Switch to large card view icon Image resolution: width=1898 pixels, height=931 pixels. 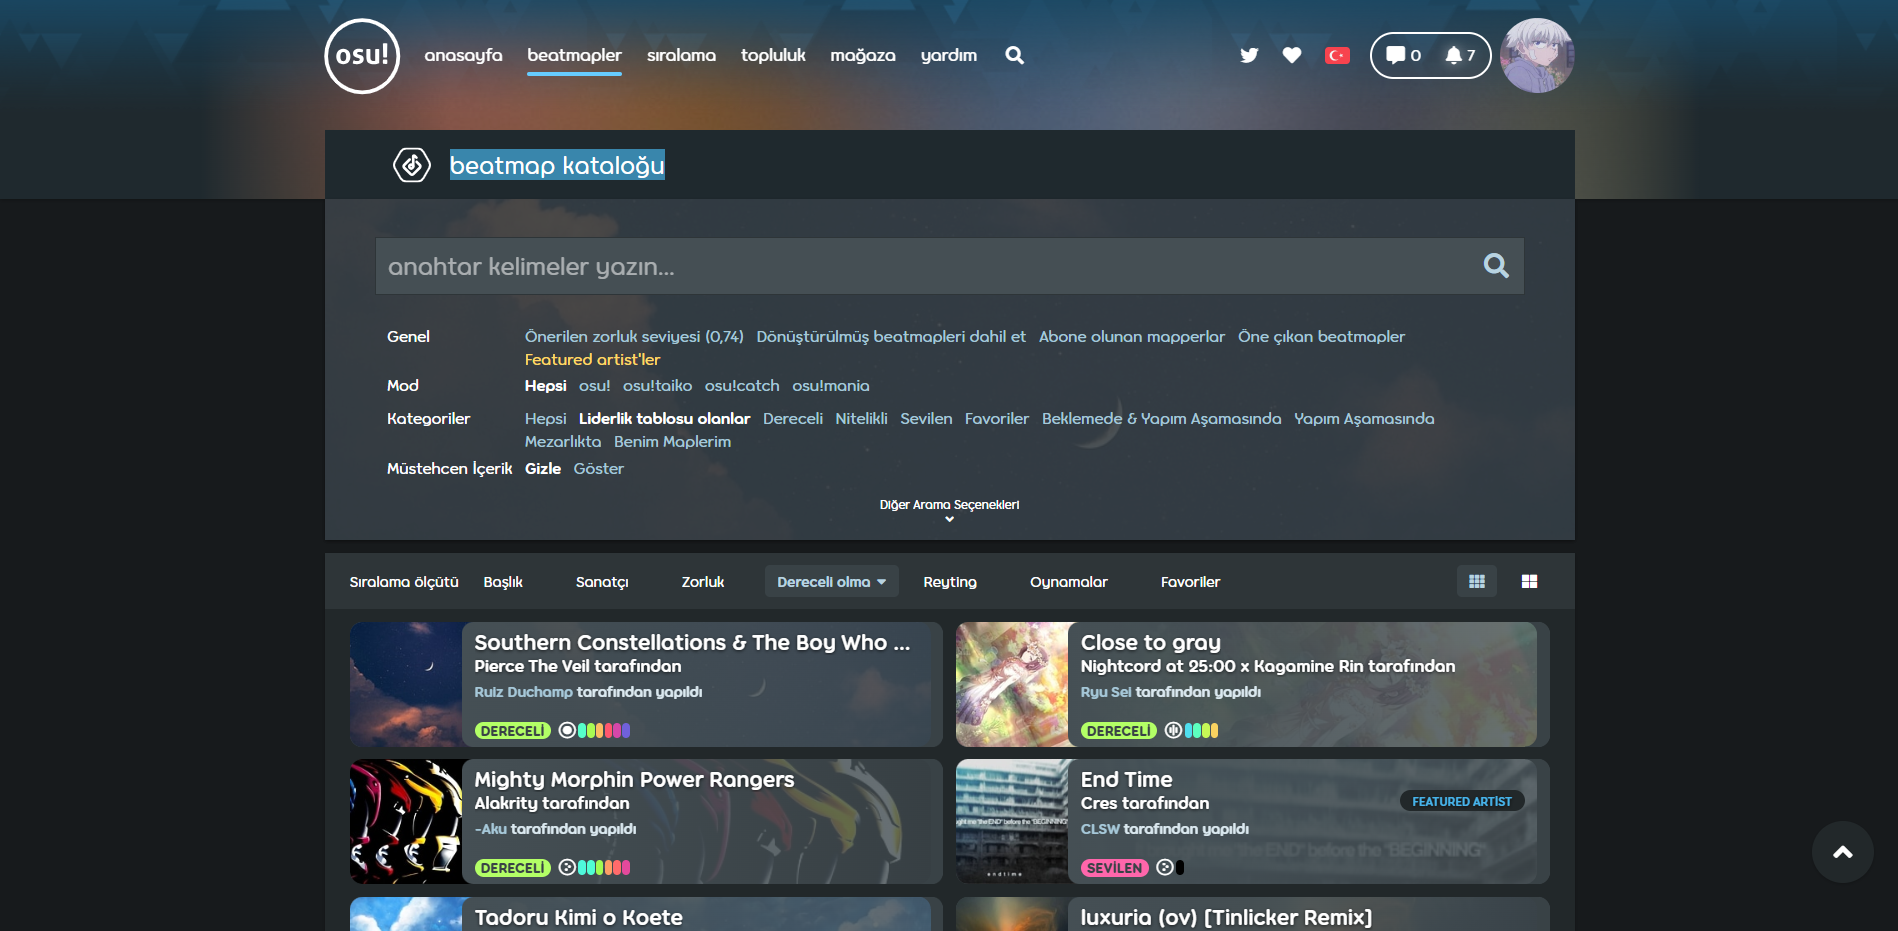(x=1529, y=581)
